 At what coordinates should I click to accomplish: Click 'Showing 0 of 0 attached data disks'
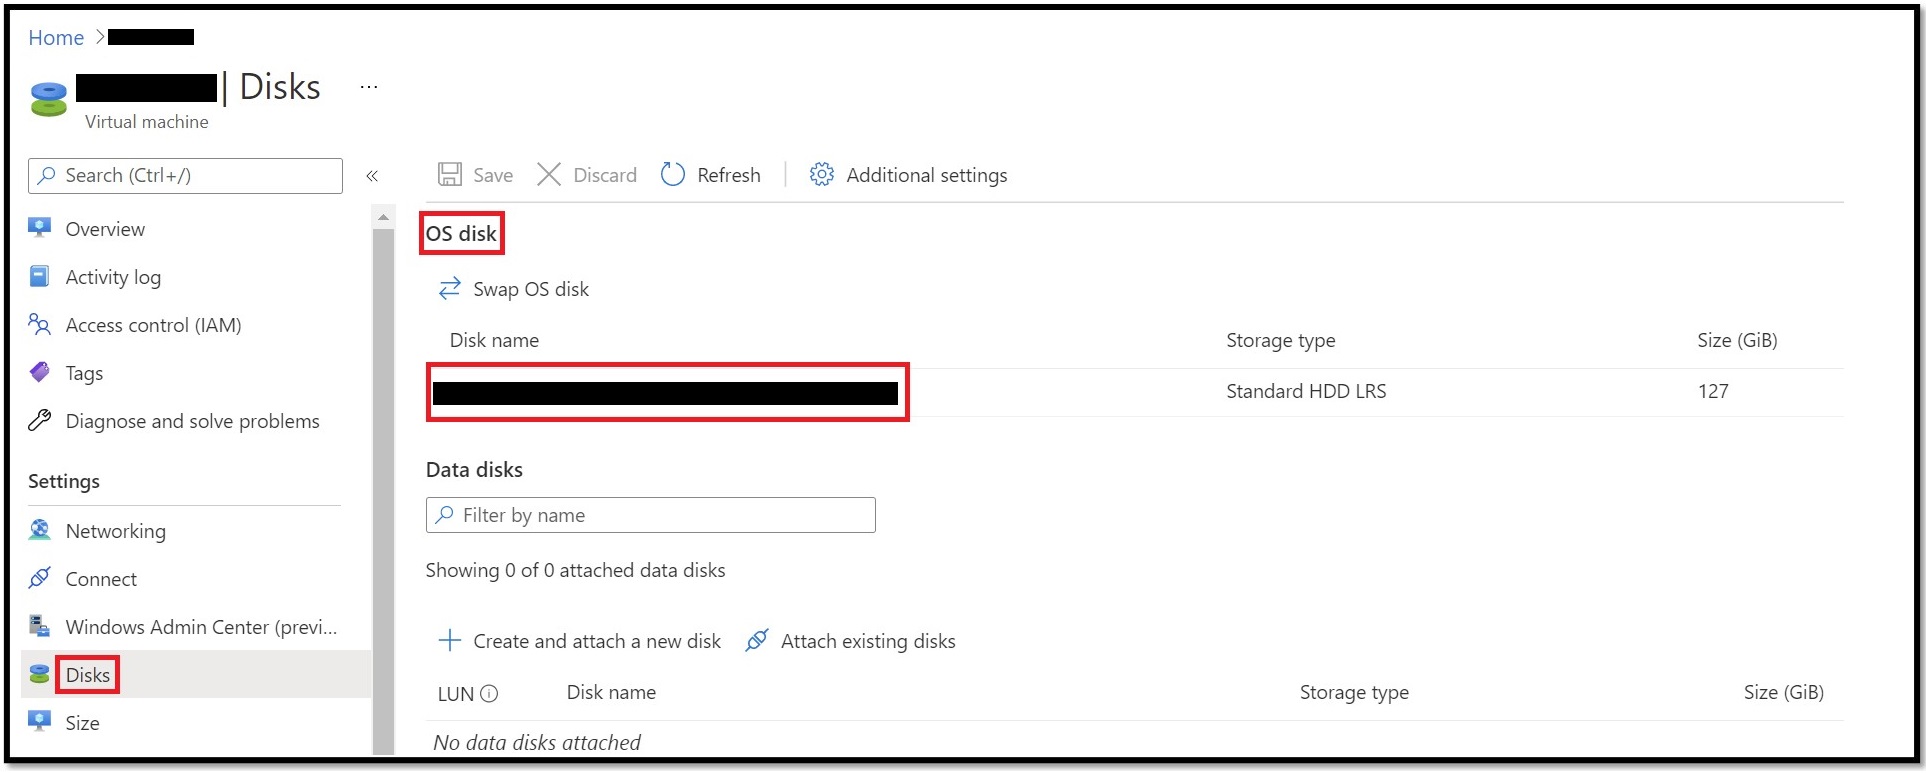(575, 570)
